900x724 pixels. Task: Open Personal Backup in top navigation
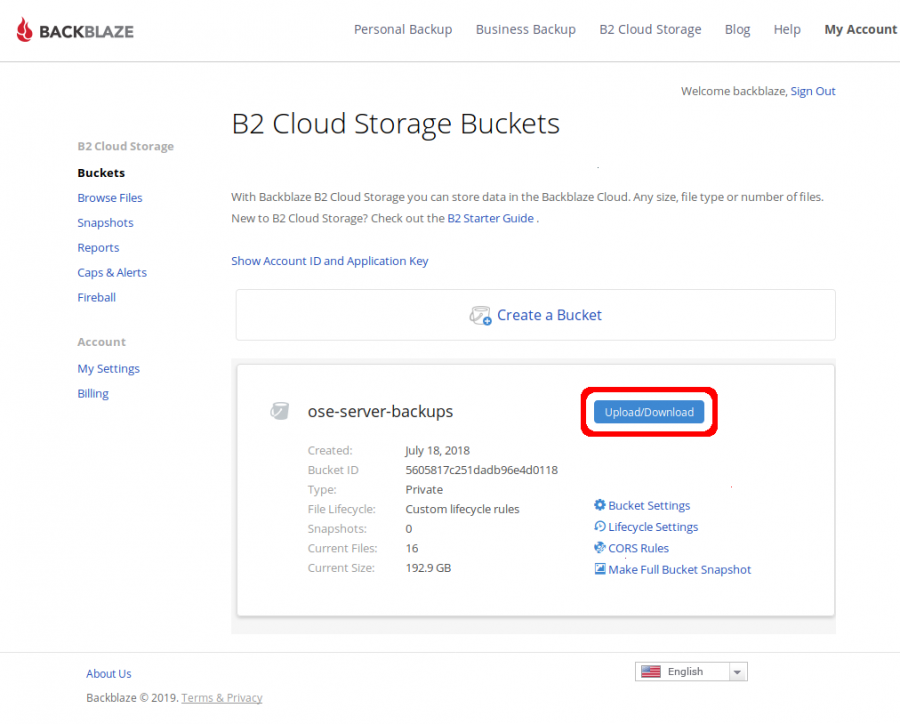(x=403, y=30)
